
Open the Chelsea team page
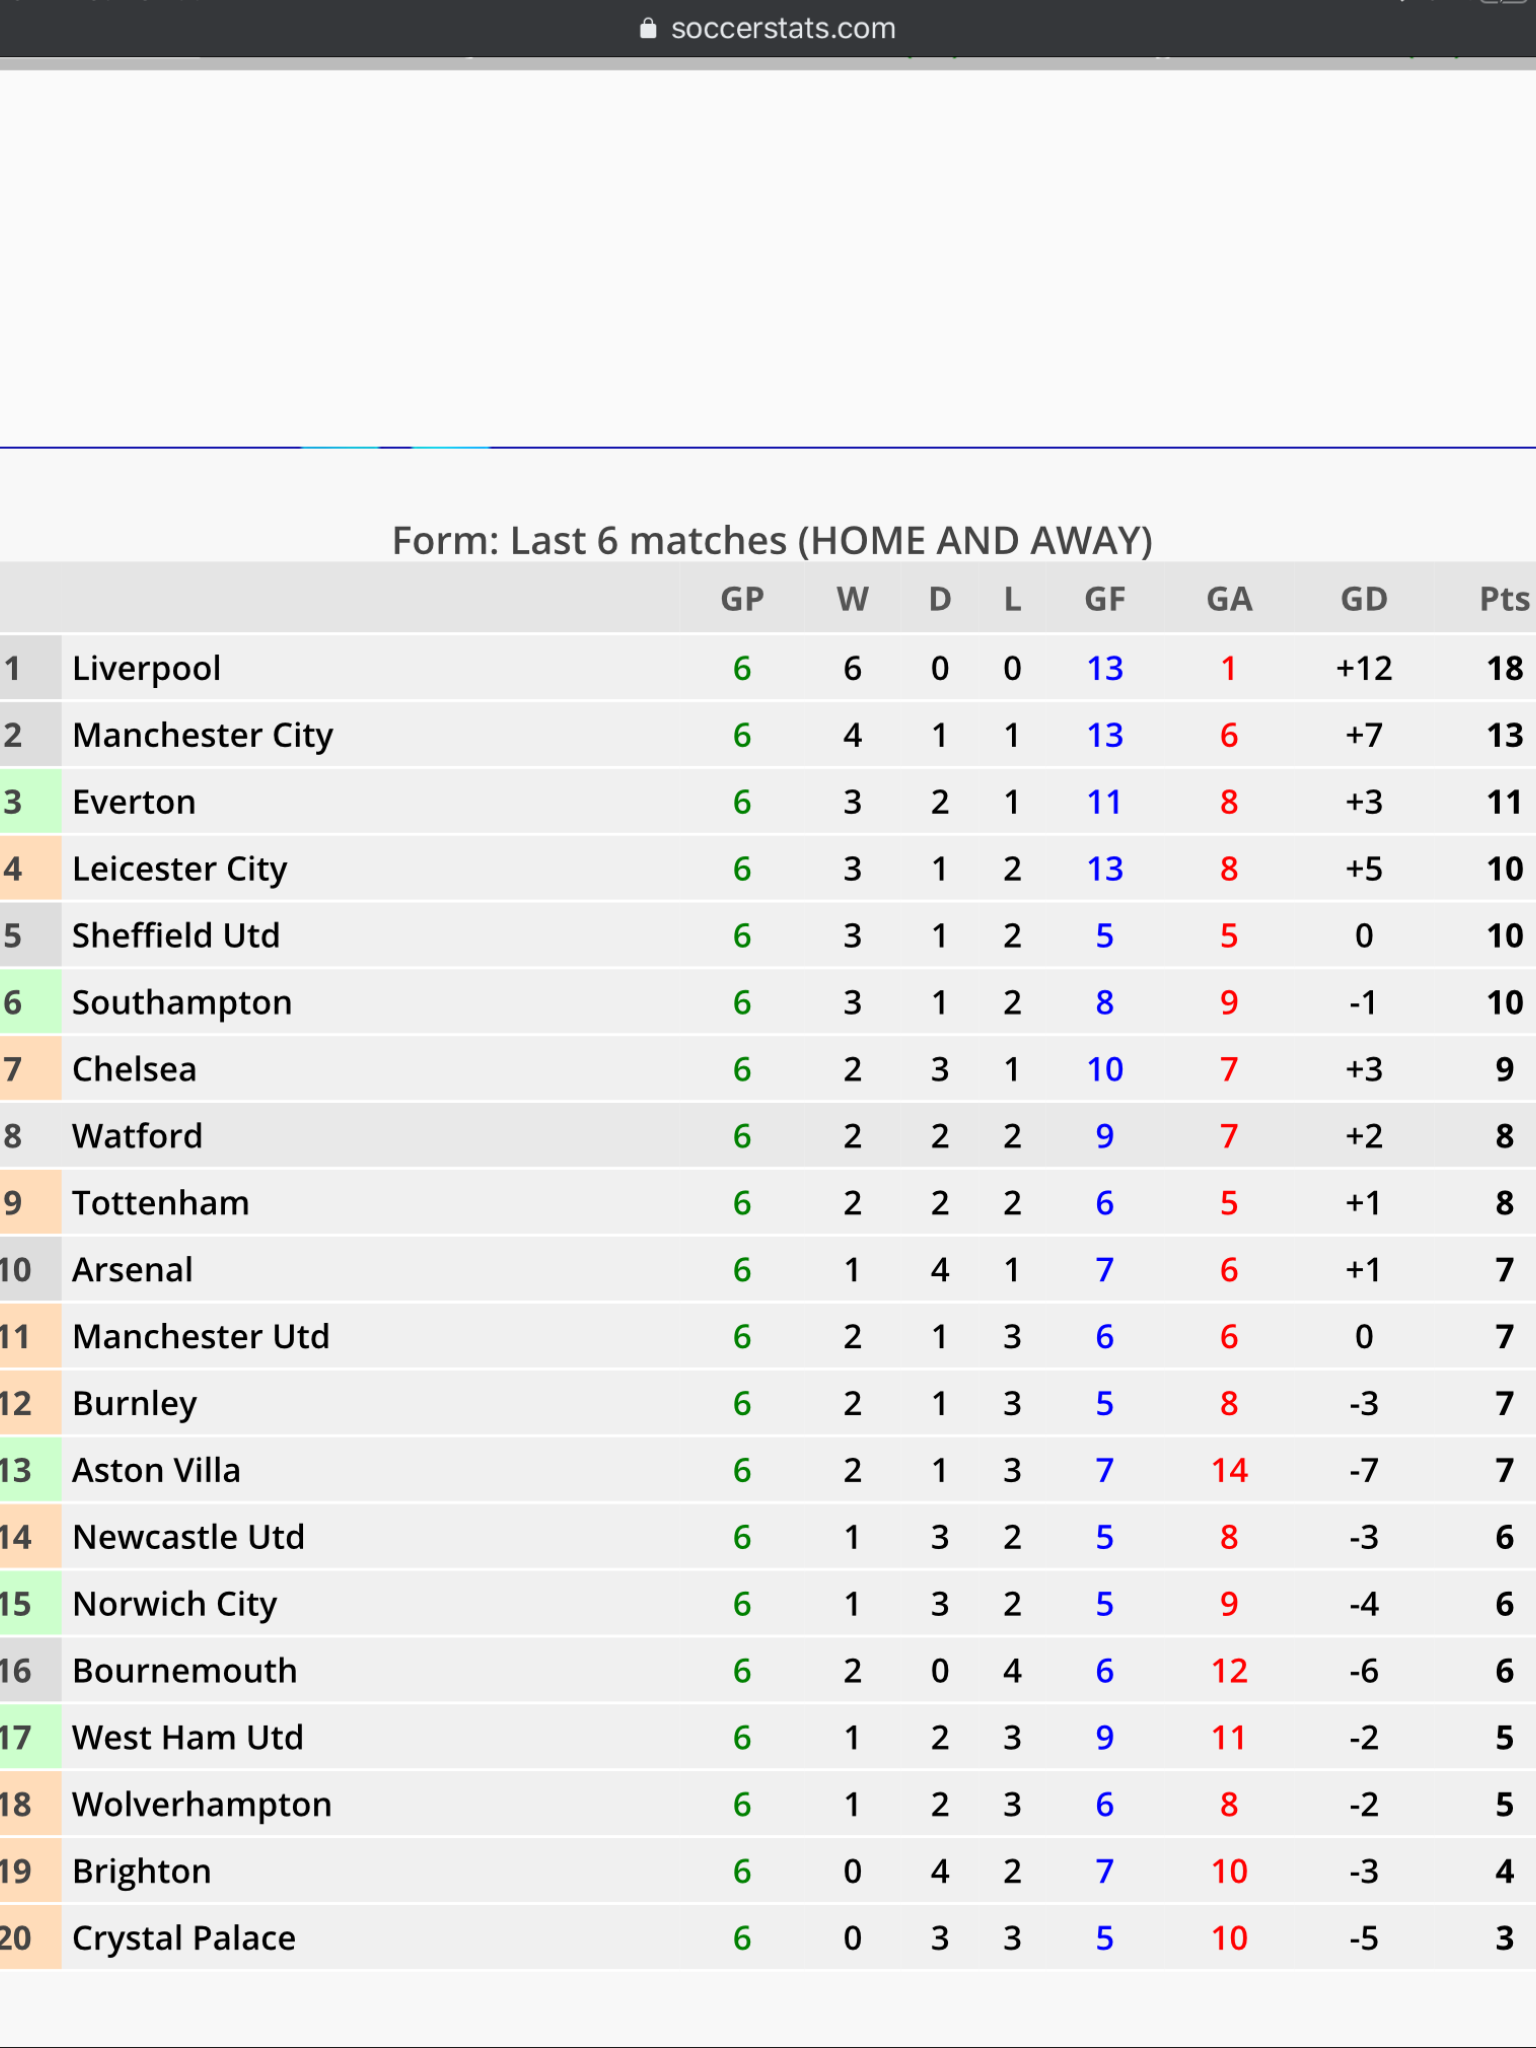pyautogui.click(x=134, y=1069)
